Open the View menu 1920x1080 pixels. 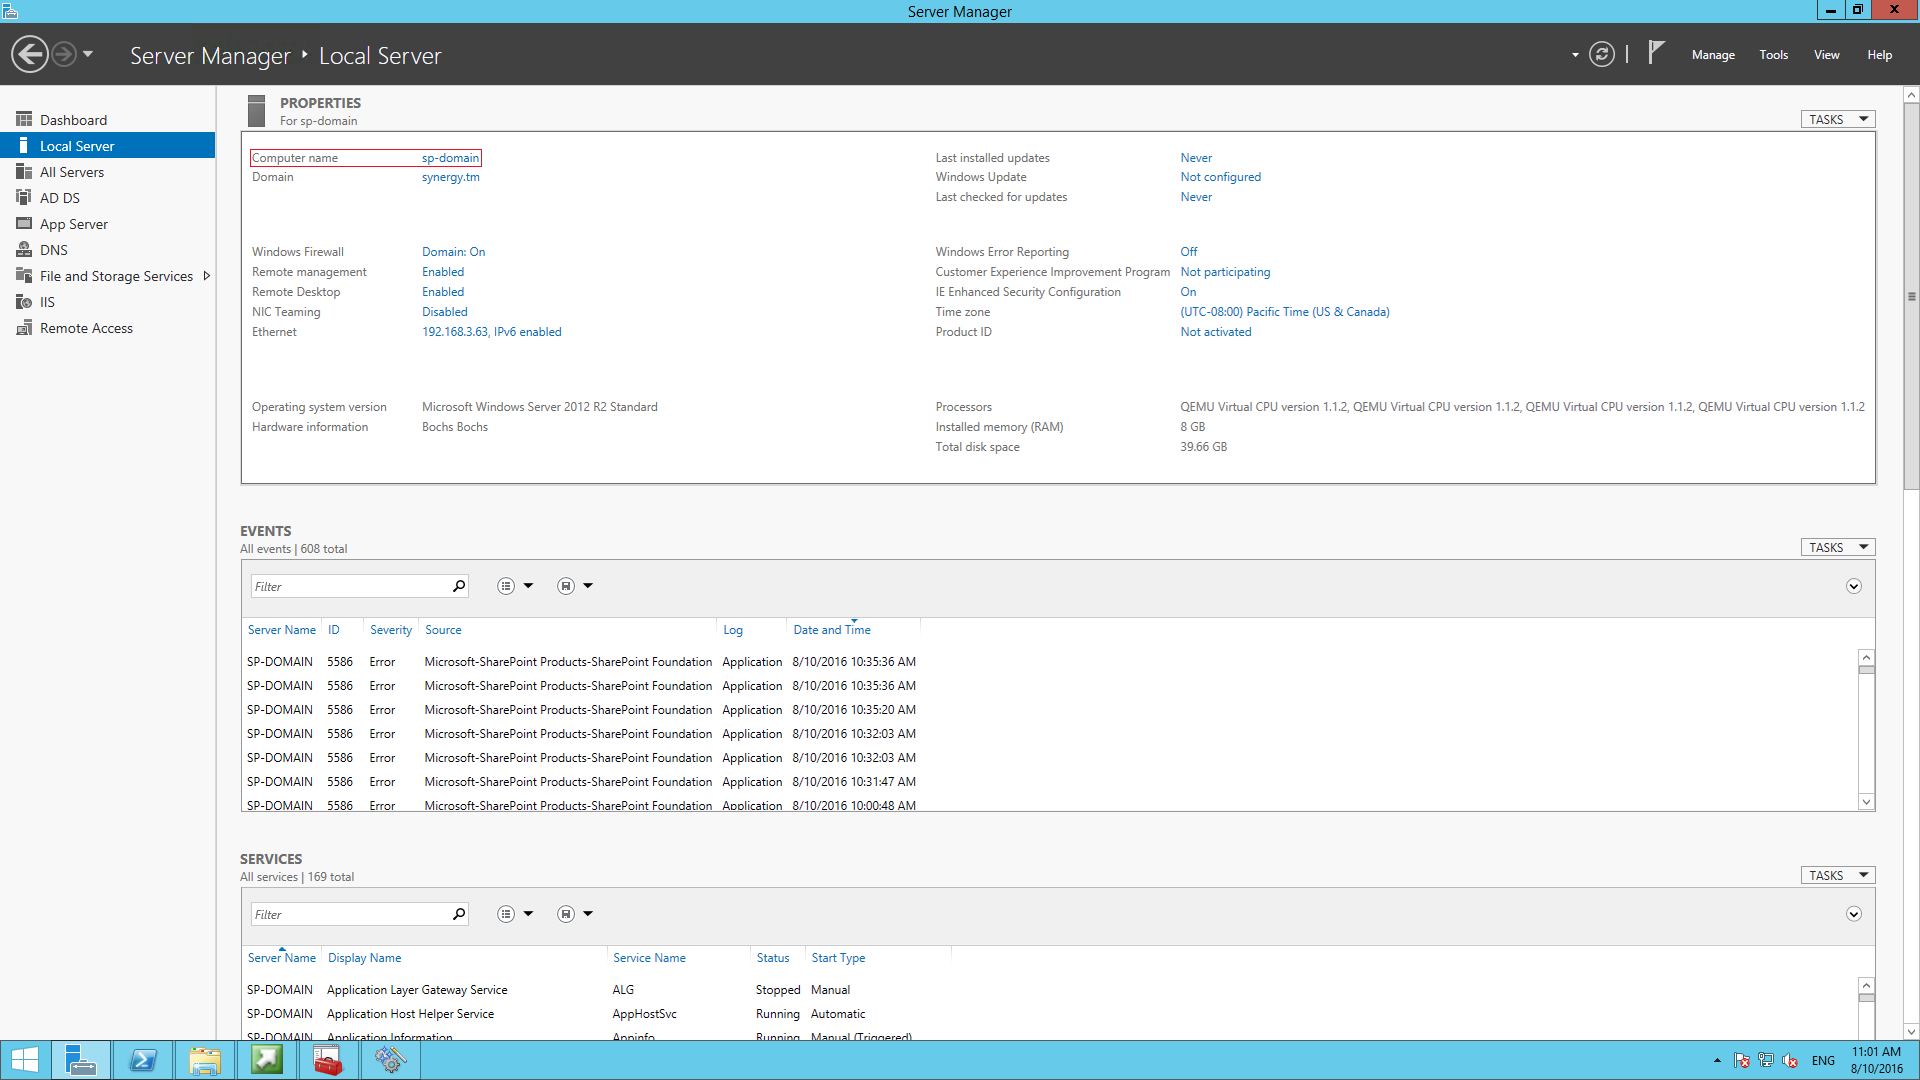tap(1827, 55)
